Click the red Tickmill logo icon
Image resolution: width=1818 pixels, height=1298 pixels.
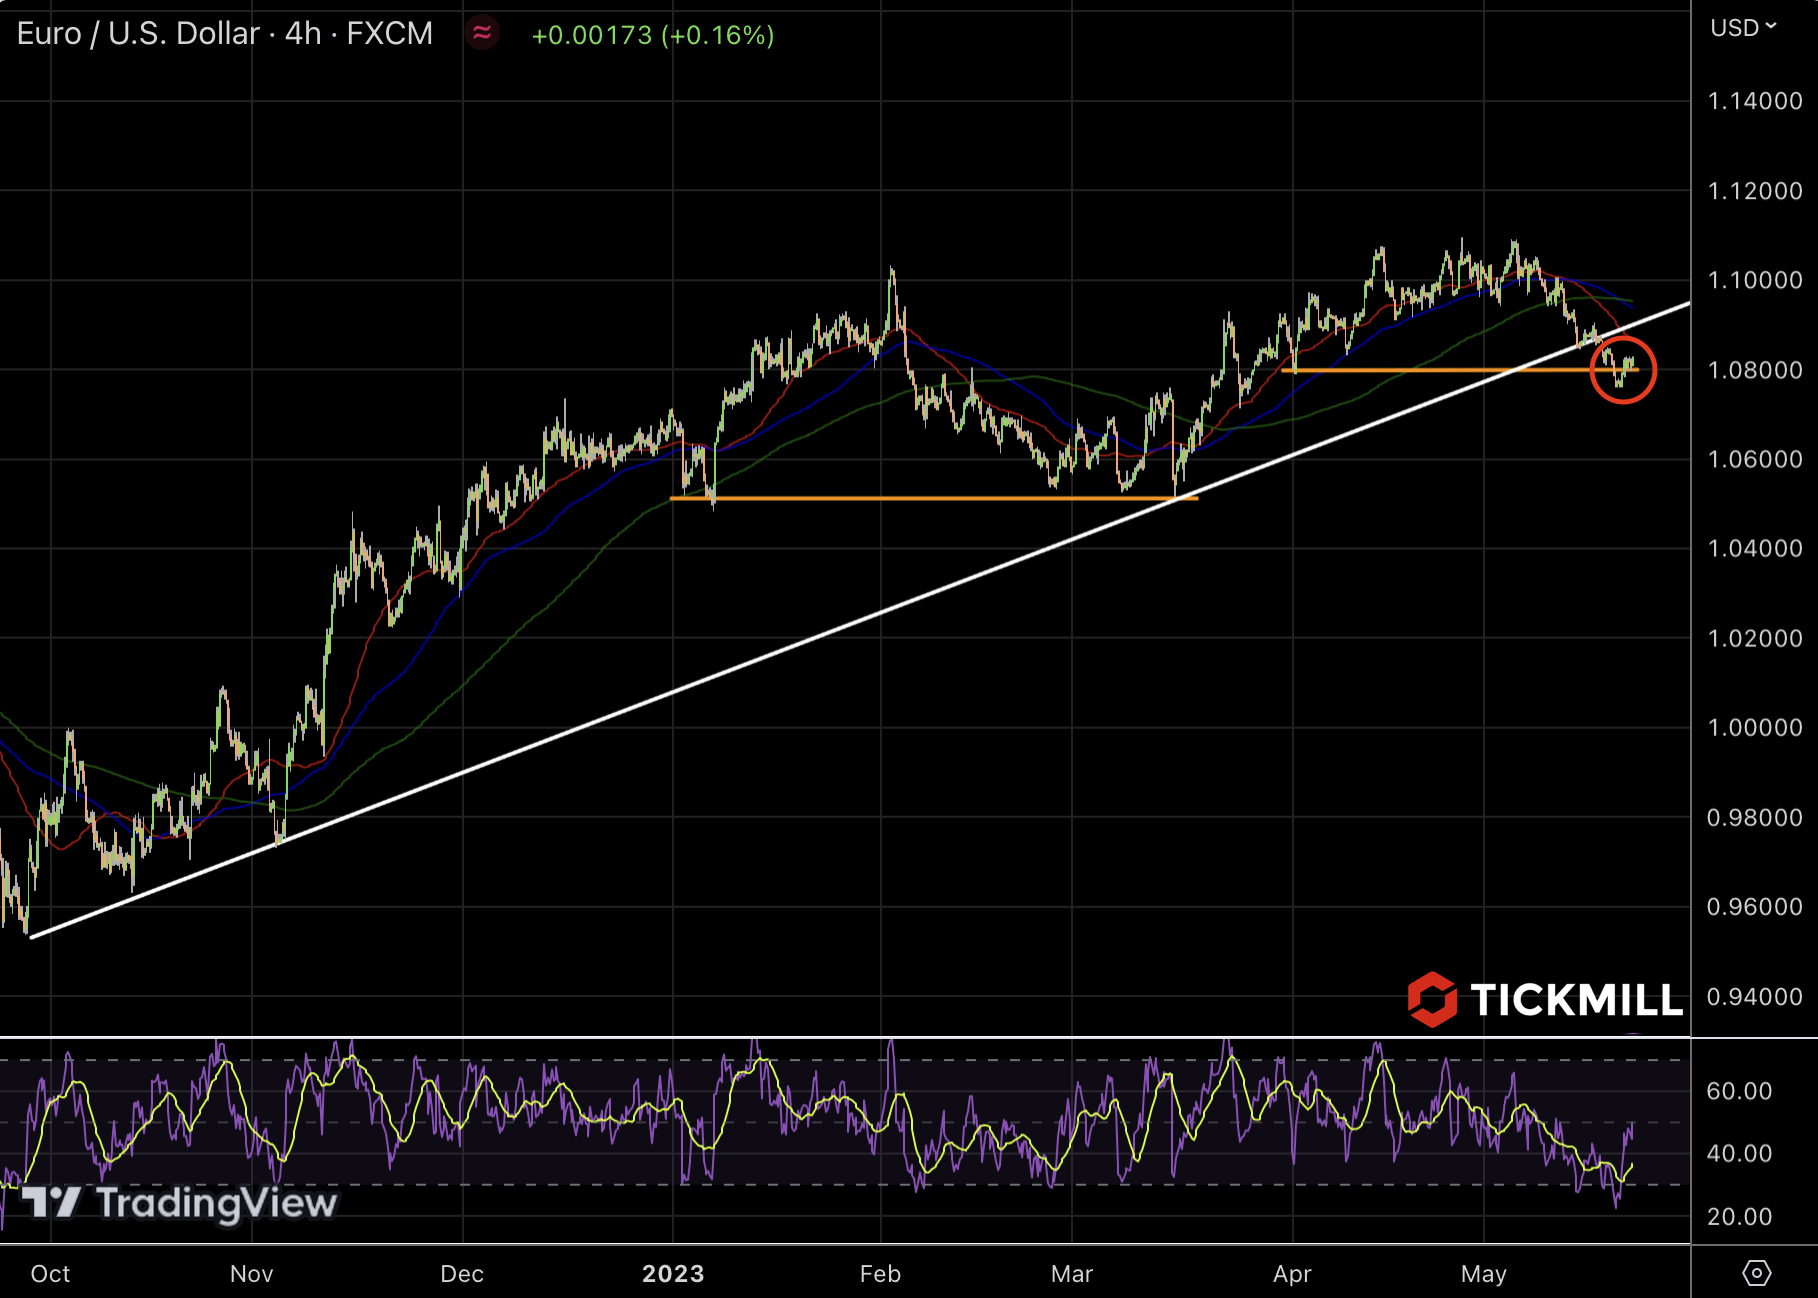pyautogui.click(x=1432, y=999)
